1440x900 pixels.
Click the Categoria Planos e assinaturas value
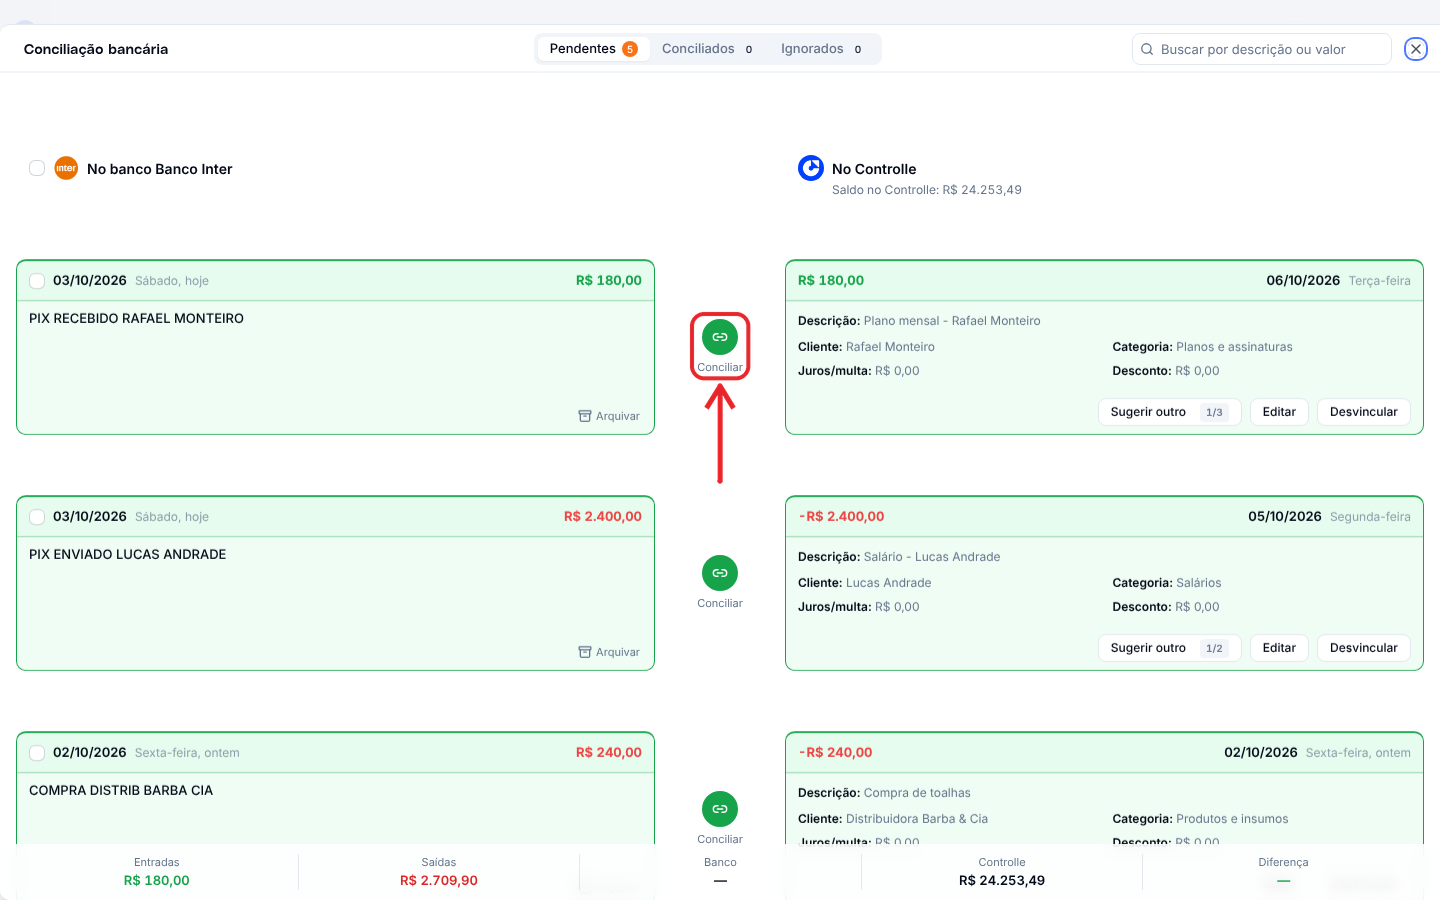1234,347
